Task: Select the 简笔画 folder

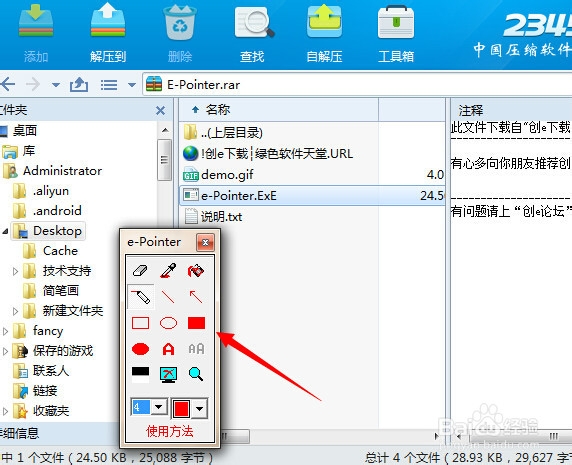Action: click(61, 291)
